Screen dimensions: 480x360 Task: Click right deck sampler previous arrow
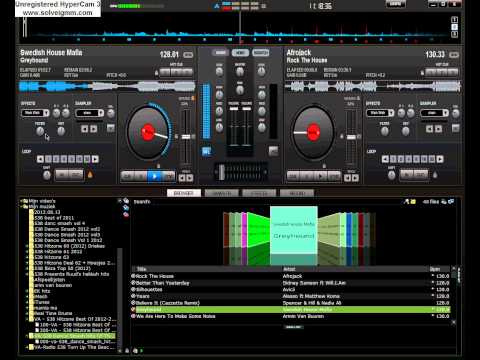430,129
